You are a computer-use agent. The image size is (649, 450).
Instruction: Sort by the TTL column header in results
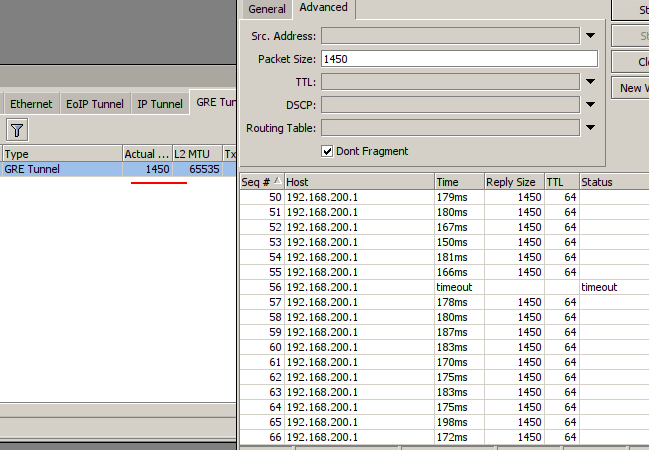point(562,182)
